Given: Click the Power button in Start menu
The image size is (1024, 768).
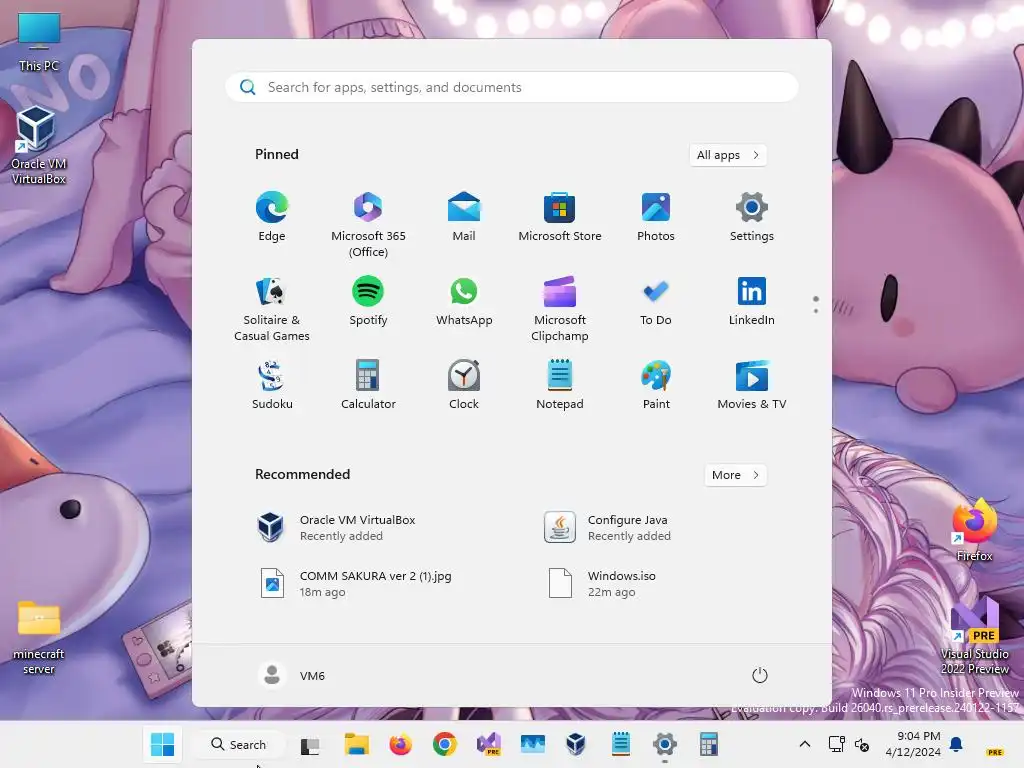Looking at the screenshot, I should 760,675.
